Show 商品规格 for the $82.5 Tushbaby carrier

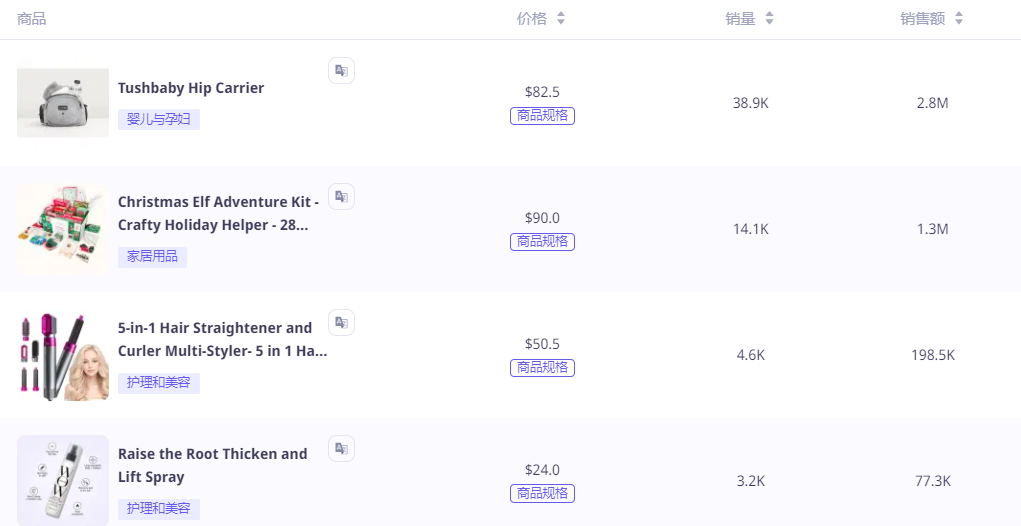click(542, 116)
